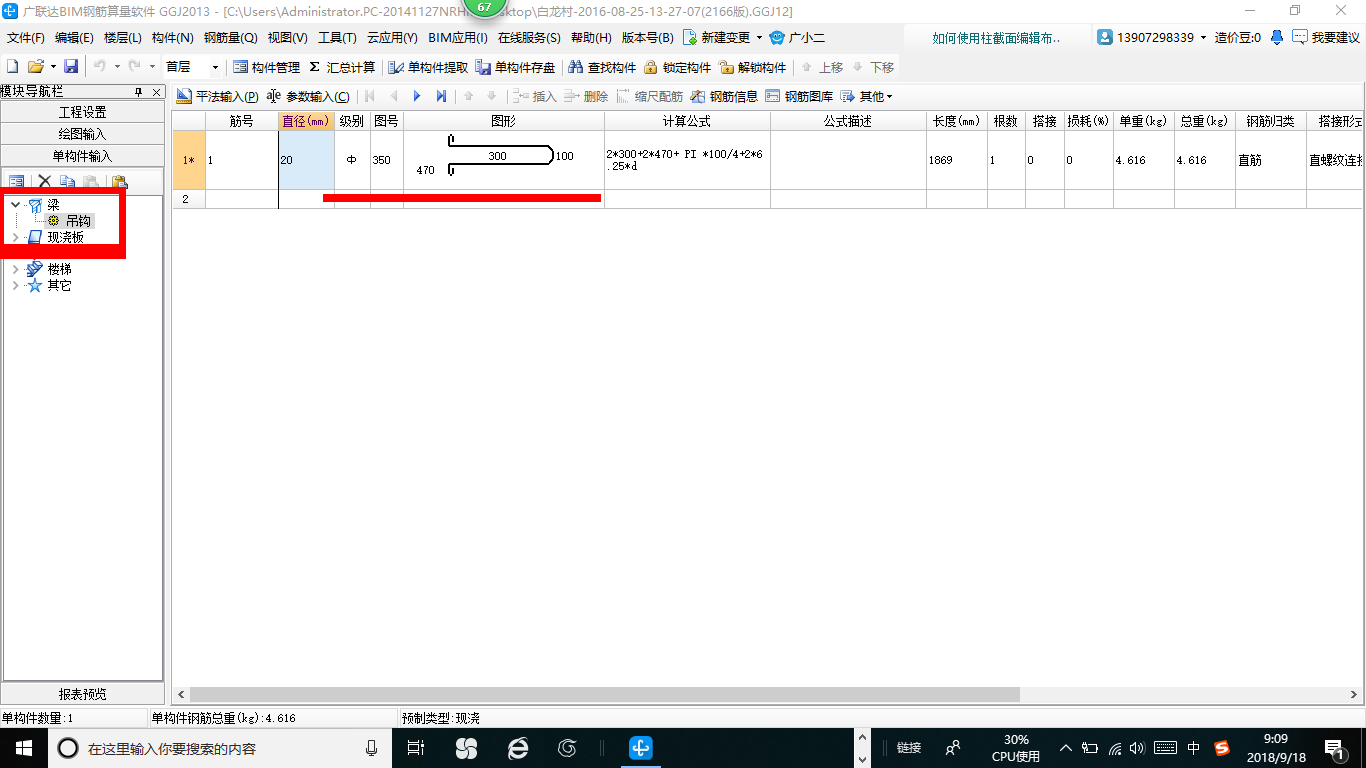Go to next record arrow
The width and height of the screenshot is (1366, 768).
tap(417, 96)
